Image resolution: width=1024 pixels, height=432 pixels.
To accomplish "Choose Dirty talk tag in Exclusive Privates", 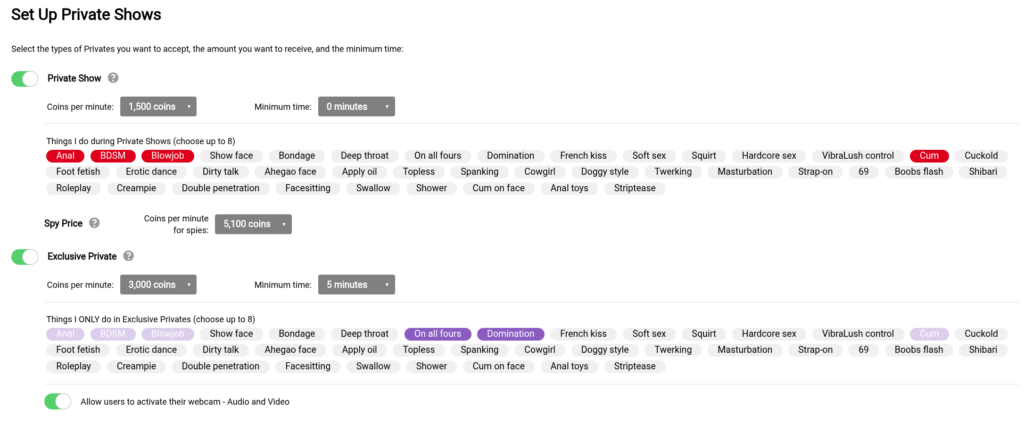I will tap(220, 350).
